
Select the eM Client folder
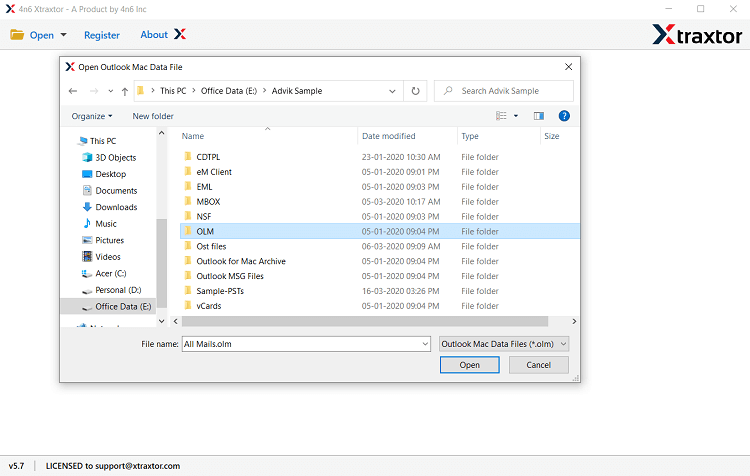[x=214, y=172]
